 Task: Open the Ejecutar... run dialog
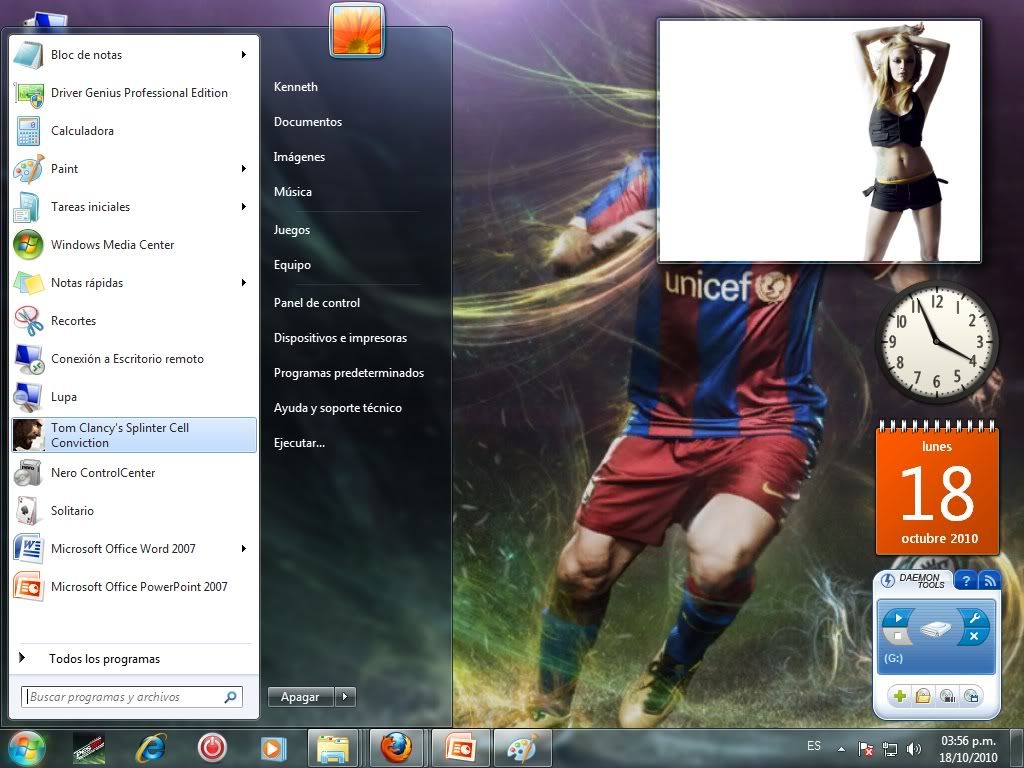pos(299,443)
